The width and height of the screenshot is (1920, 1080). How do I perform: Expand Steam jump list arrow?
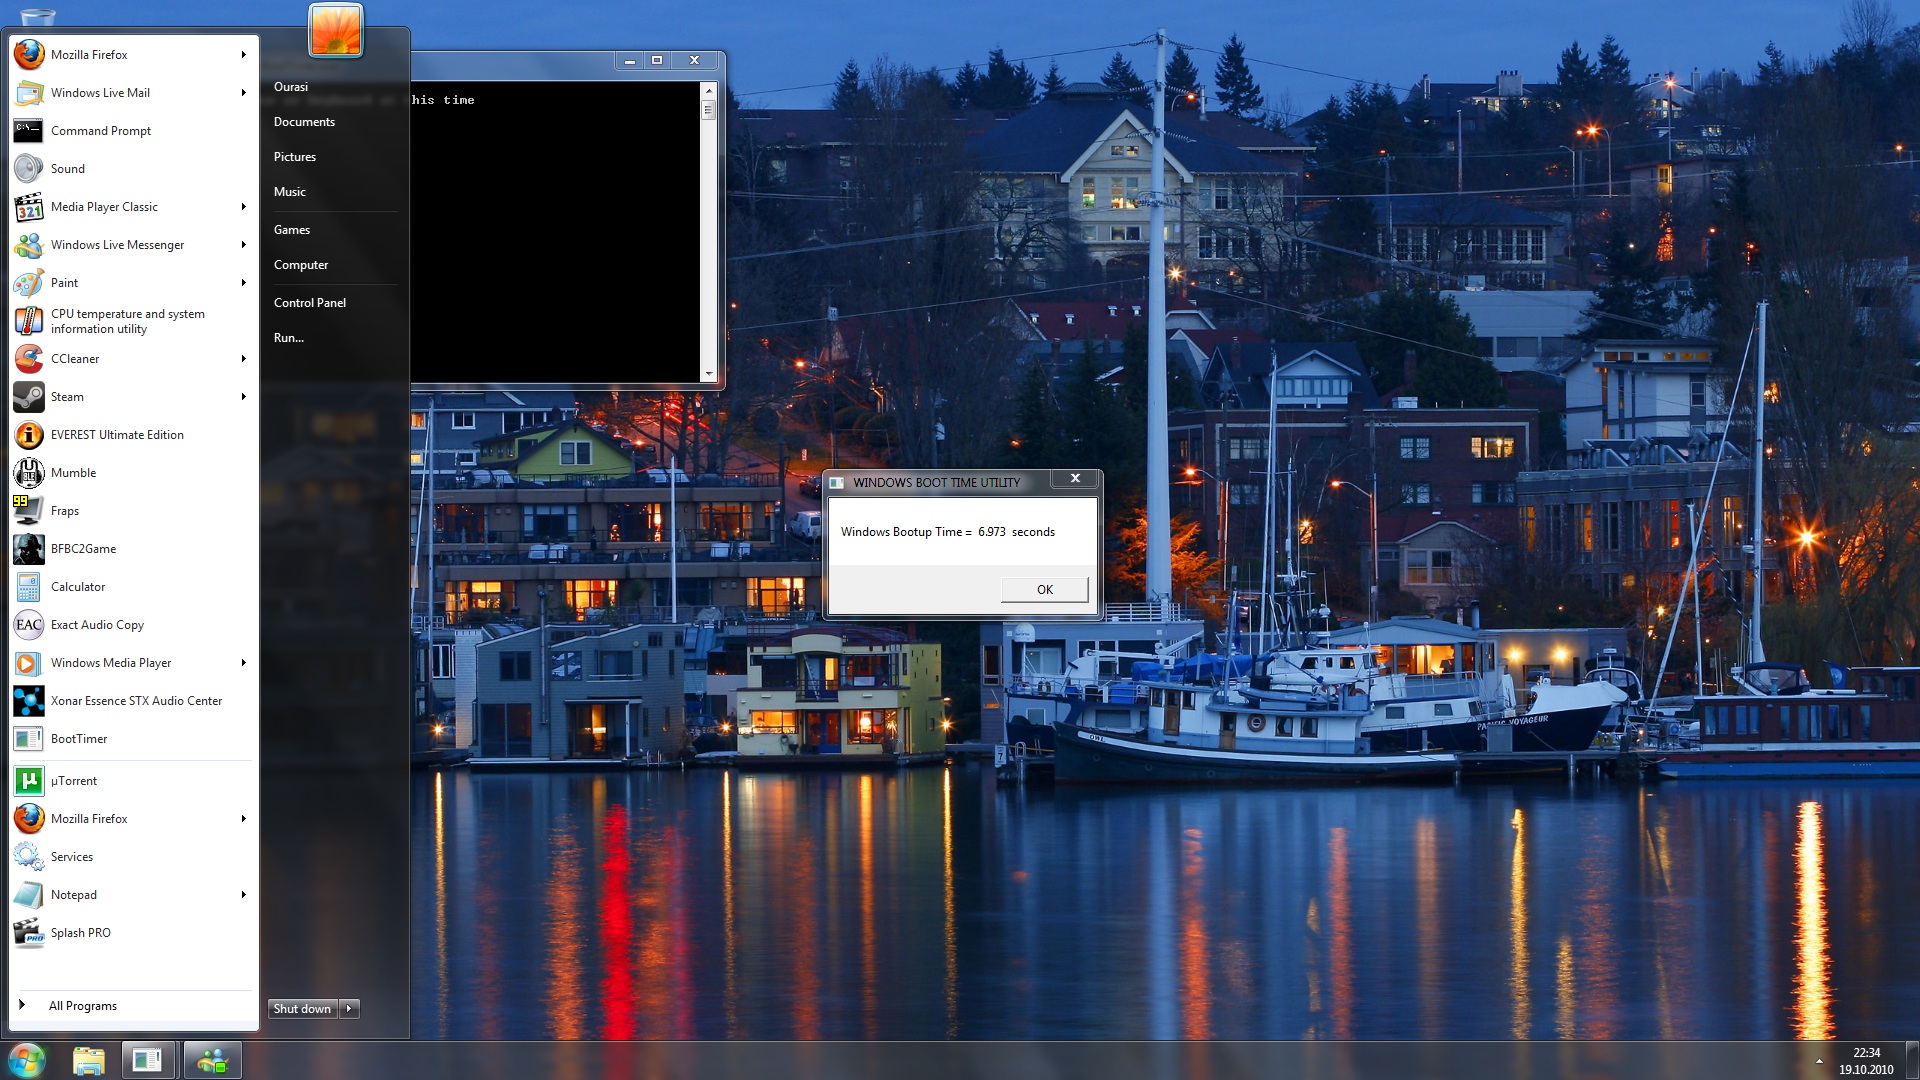click(243, 397)
